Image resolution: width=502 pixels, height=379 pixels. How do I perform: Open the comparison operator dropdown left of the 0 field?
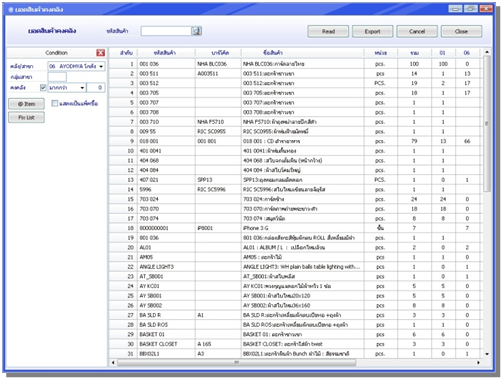tap(67, 88)
